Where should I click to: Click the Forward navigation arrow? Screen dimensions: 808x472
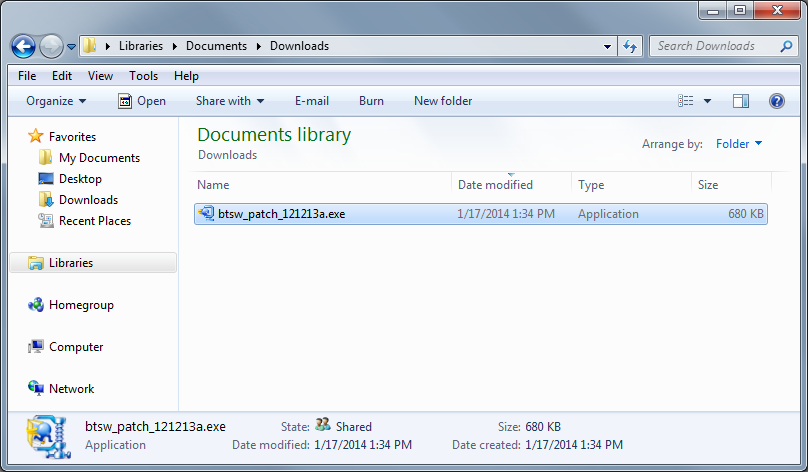coord(51,46)
